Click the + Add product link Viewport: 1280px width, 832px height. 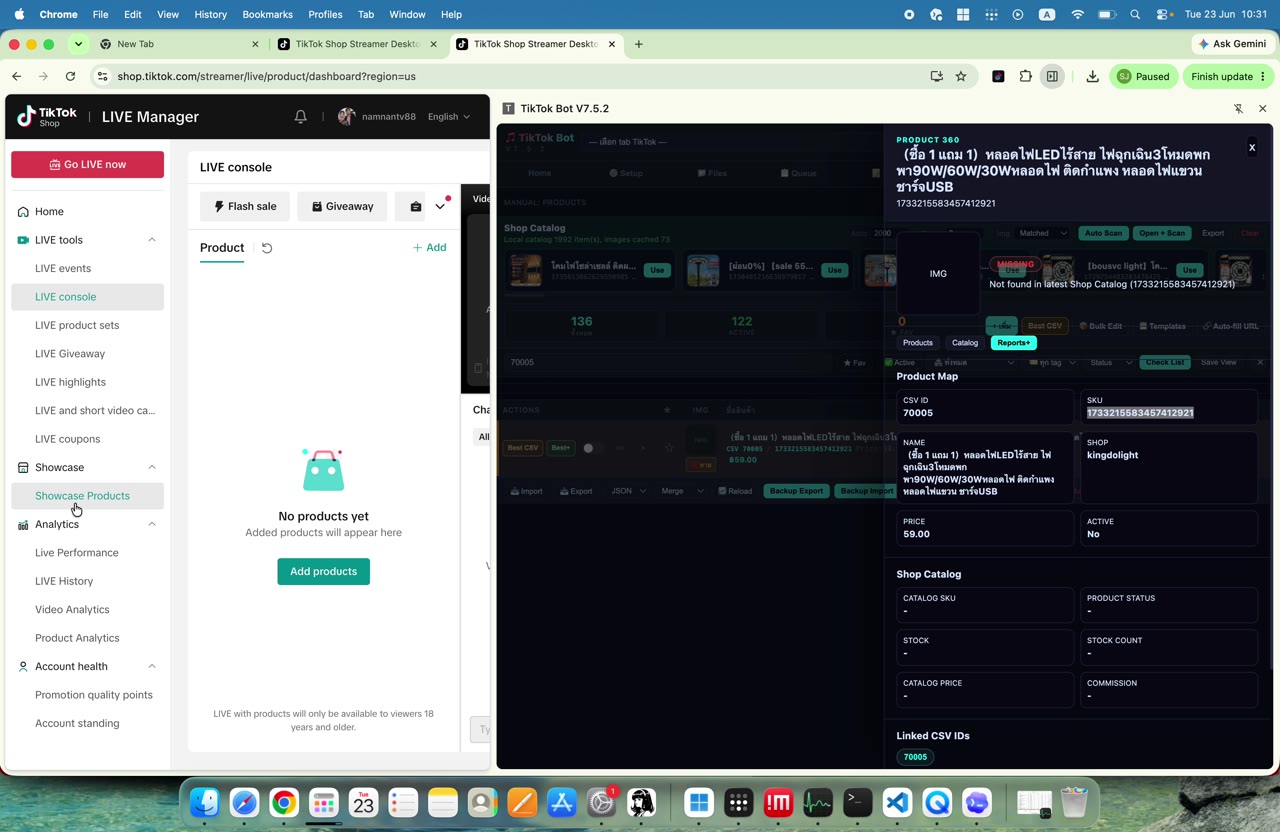tap(430, 248)
